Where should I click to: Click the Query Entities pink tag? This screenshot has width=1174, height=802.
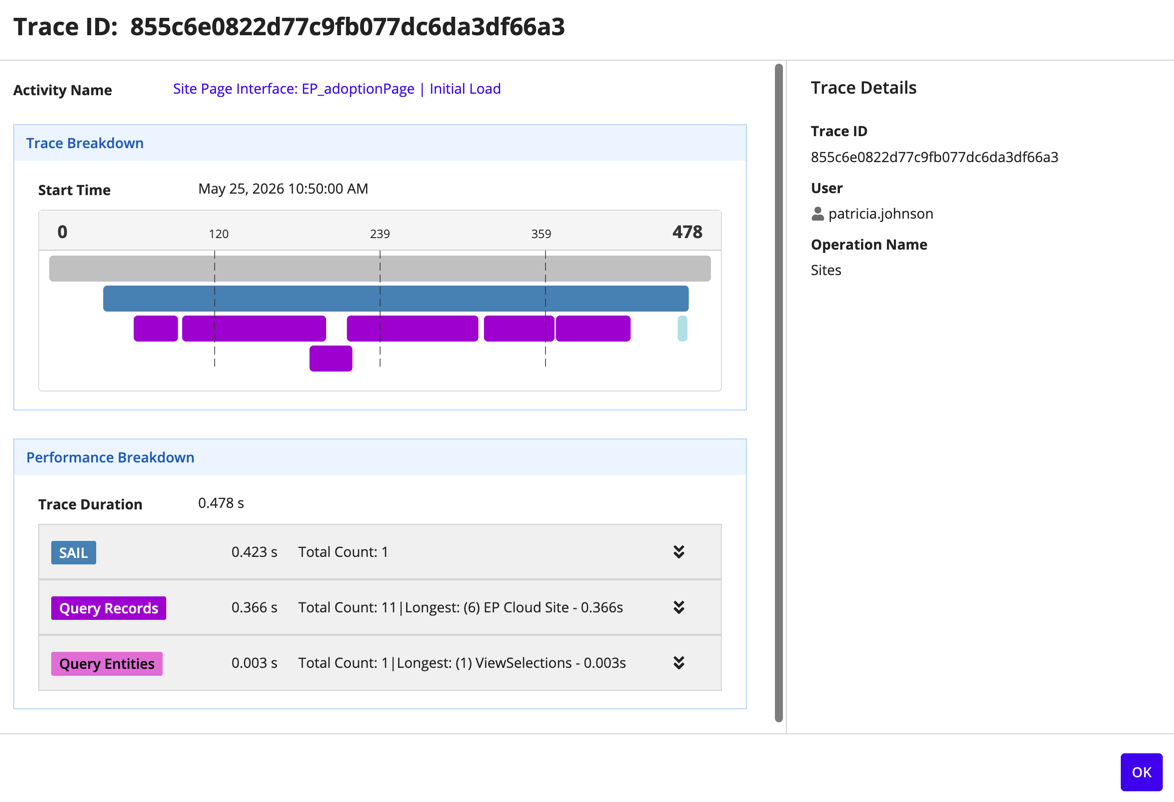(107, 663)
